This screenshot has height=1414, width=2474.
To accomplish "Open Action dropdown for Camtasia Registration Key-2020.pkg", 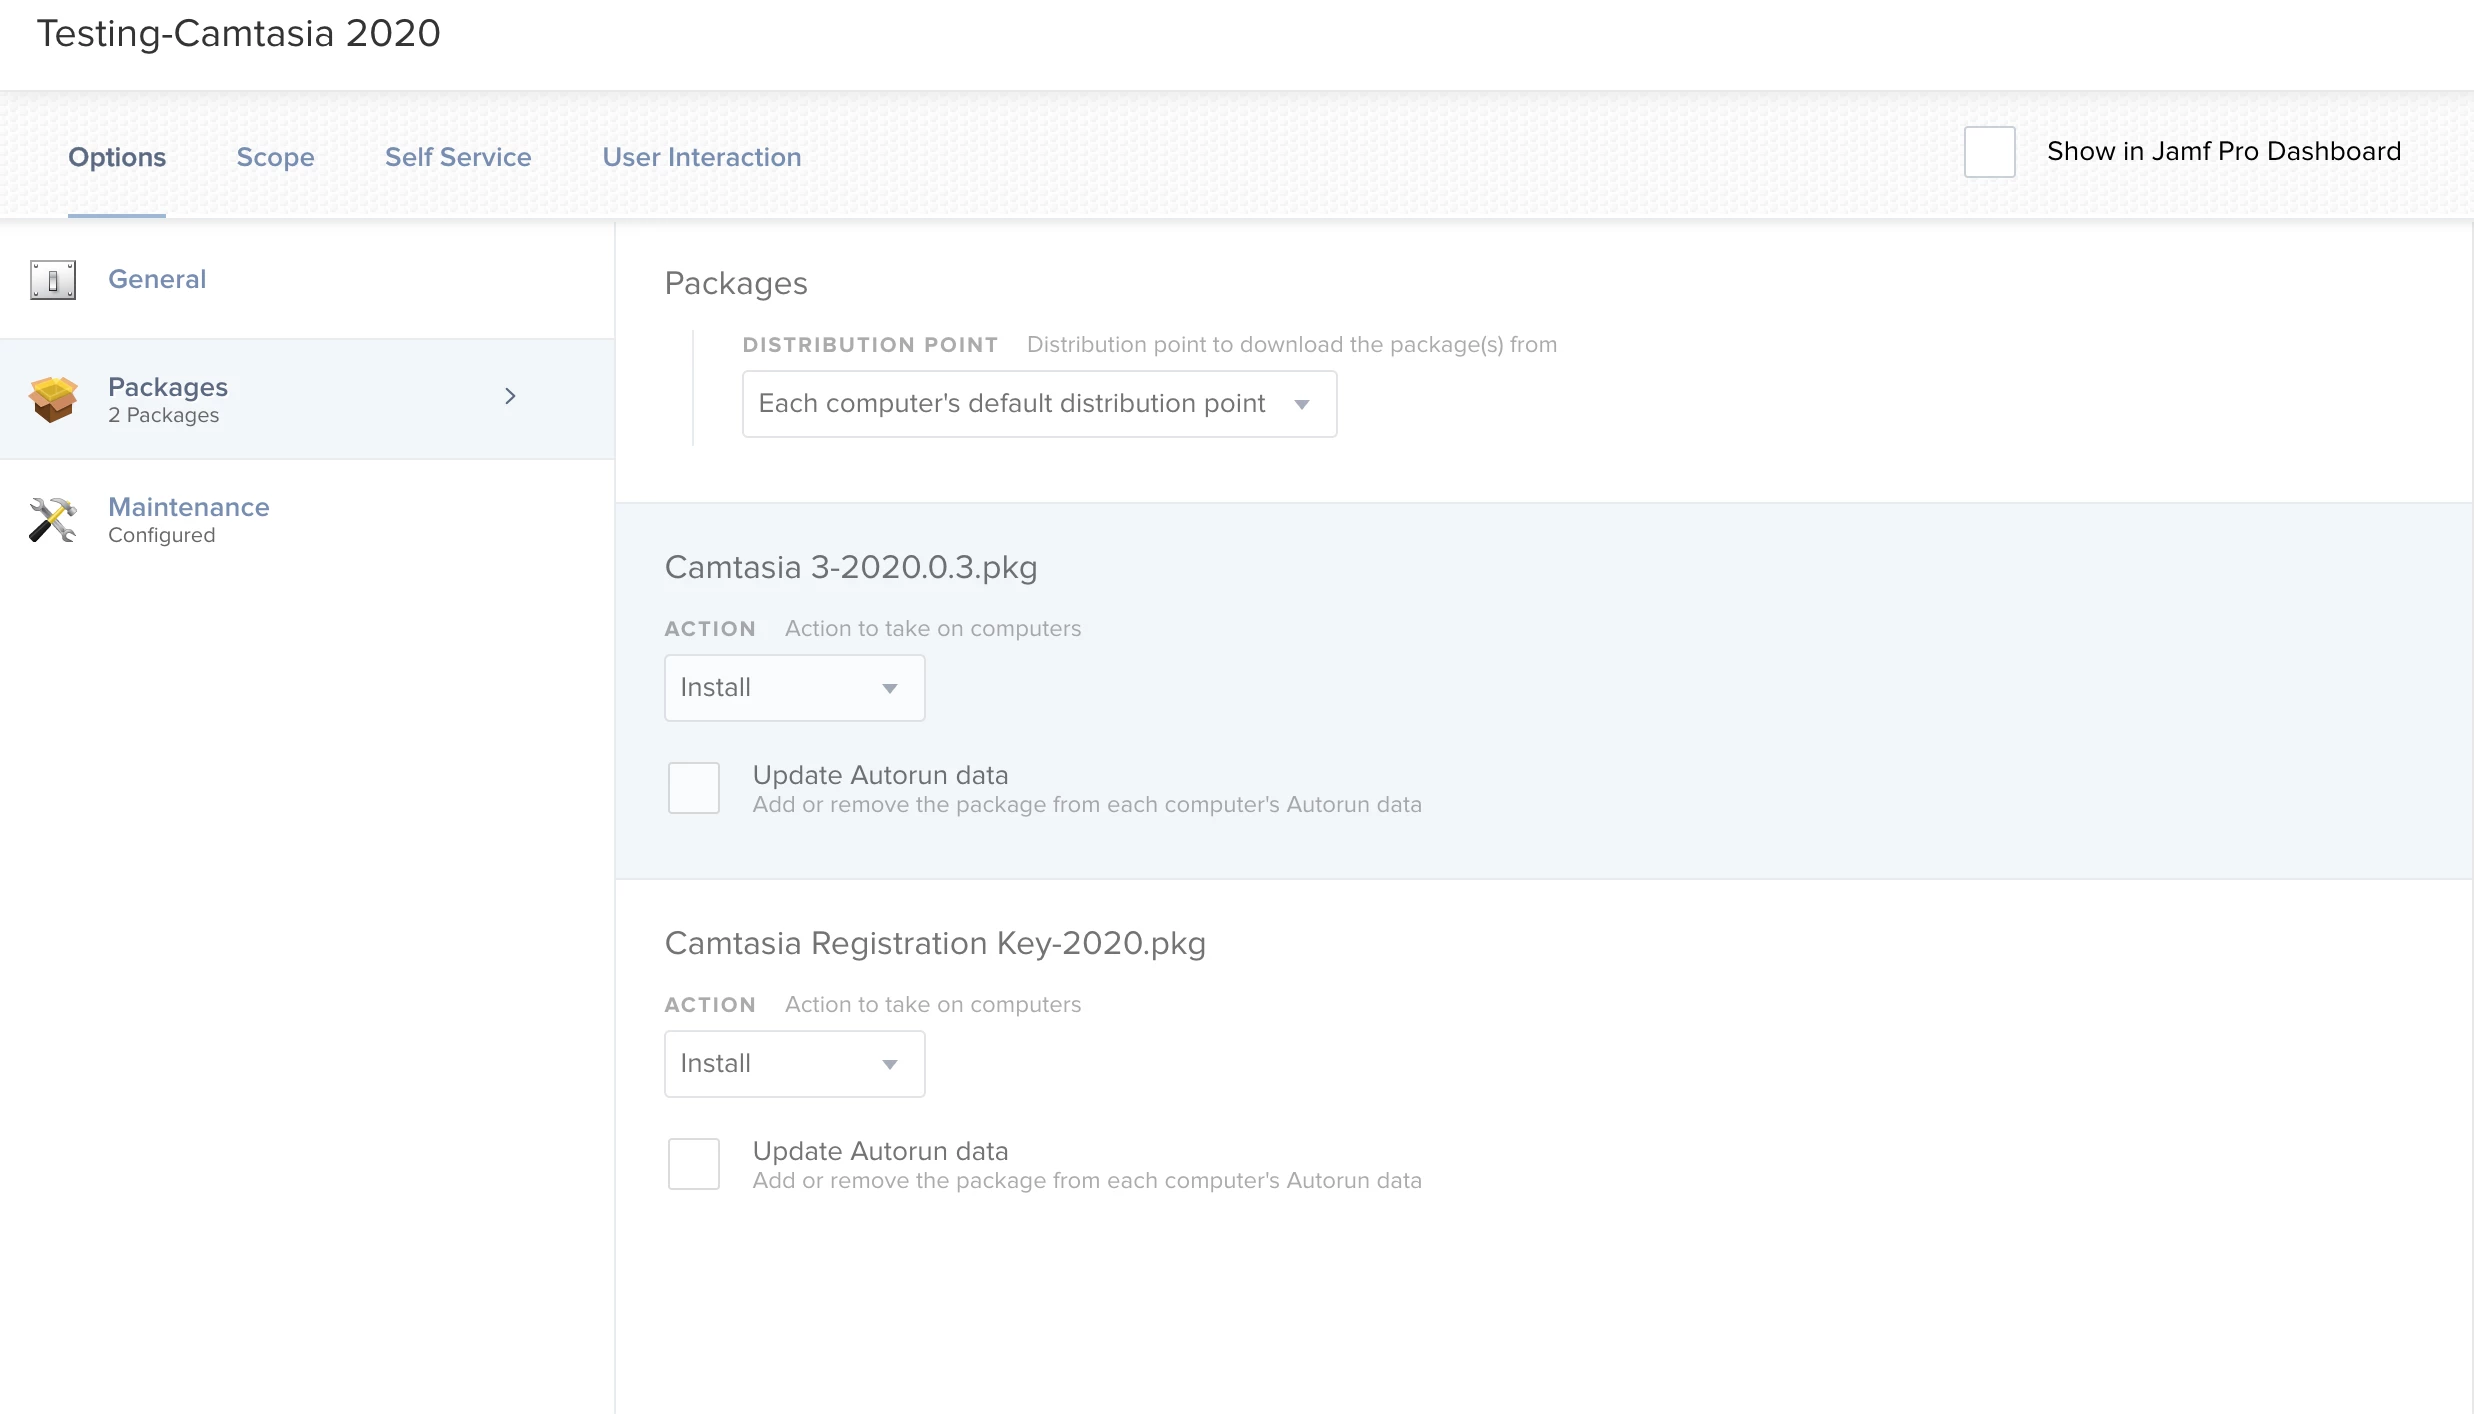I will click(x=794, y=1064).
